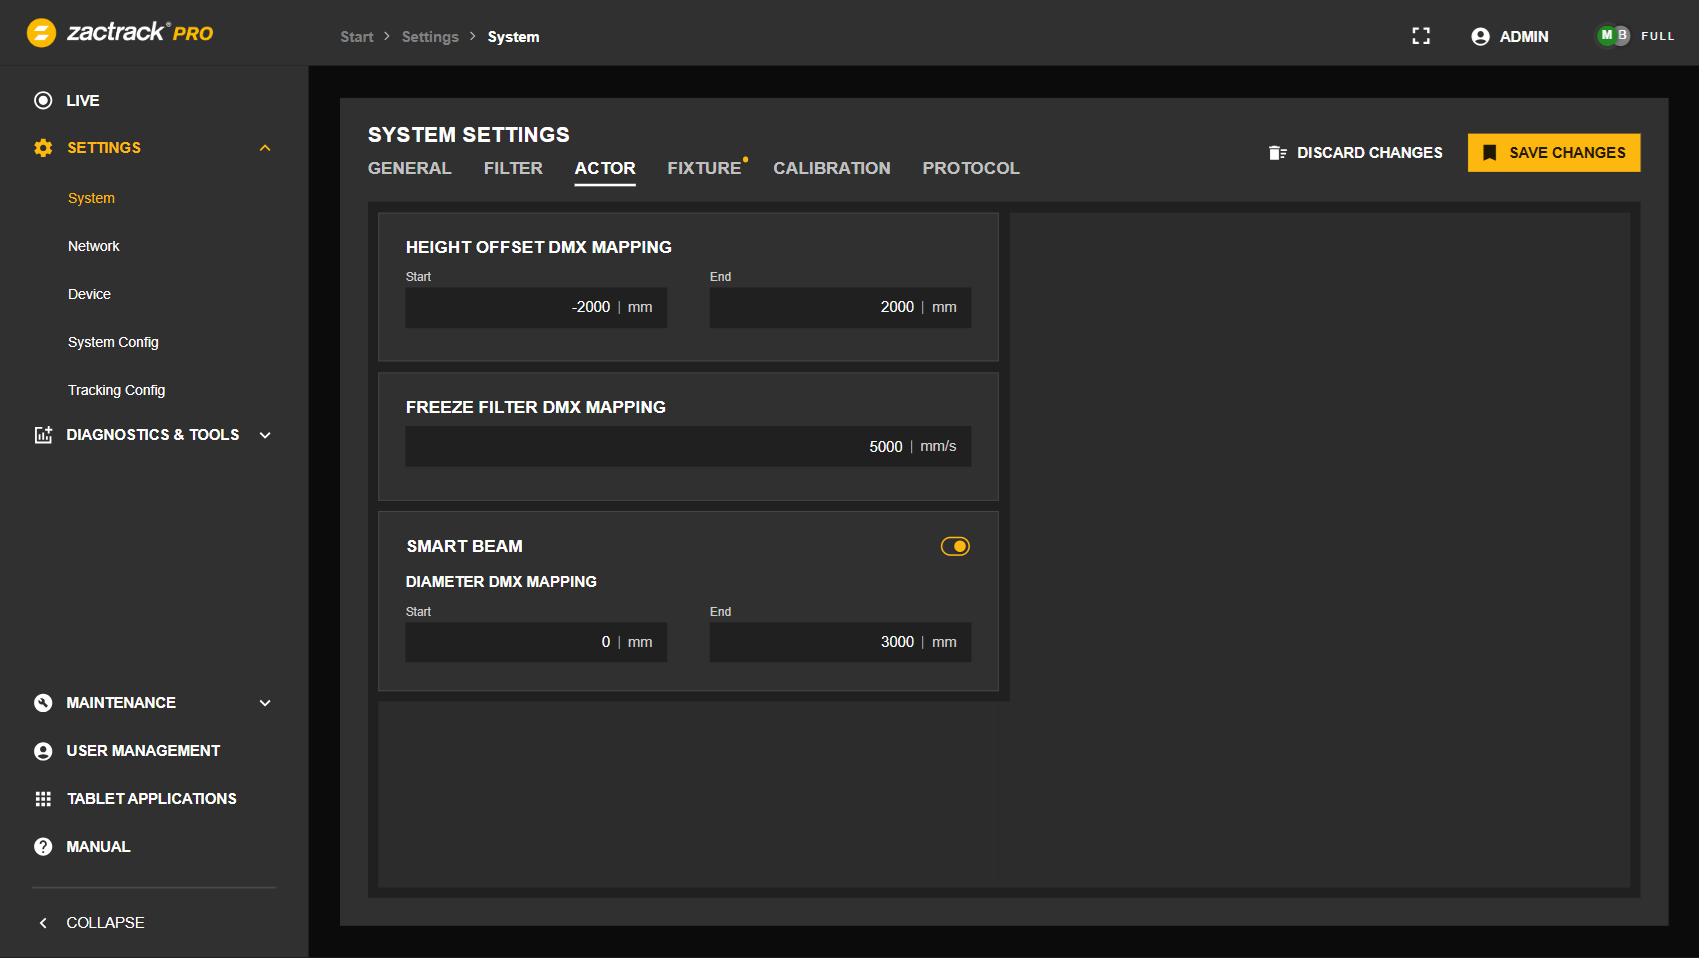Click the Collapse sidebar label
Screen dimensions: 1699x958
(x=105, y=923)
